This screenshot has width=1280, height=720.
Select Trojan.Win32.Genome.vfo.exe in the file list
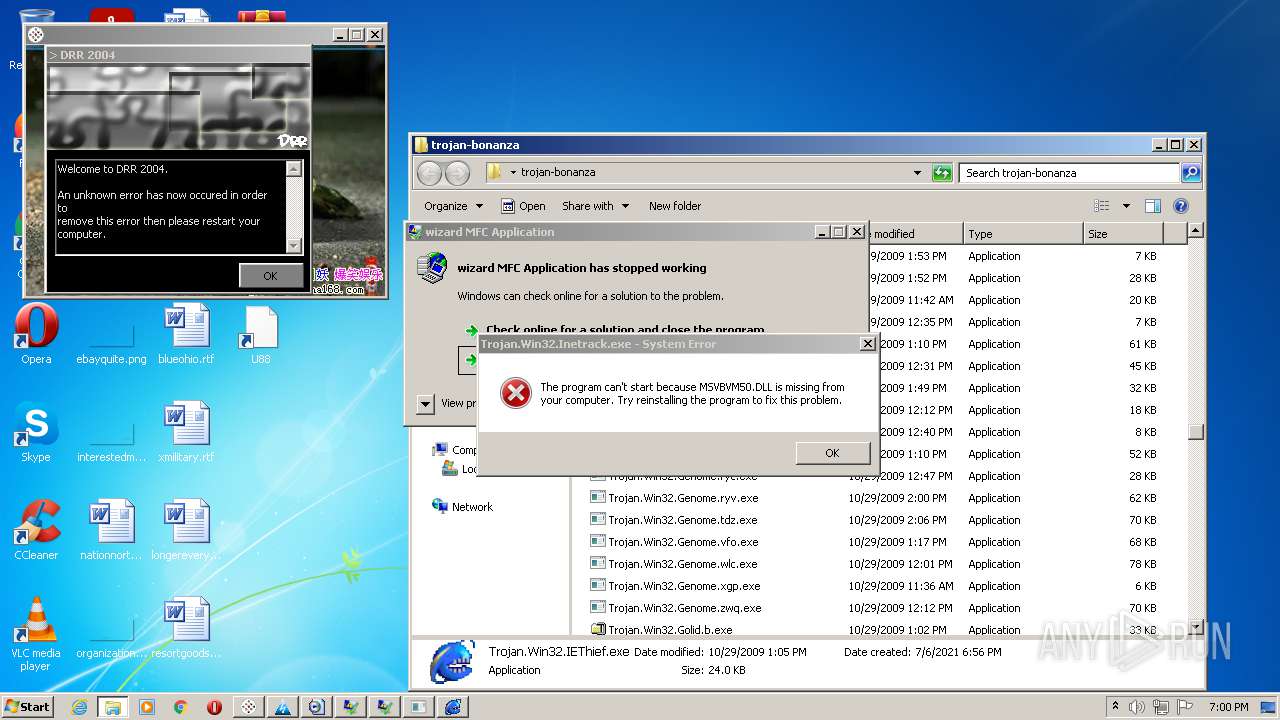683,542
